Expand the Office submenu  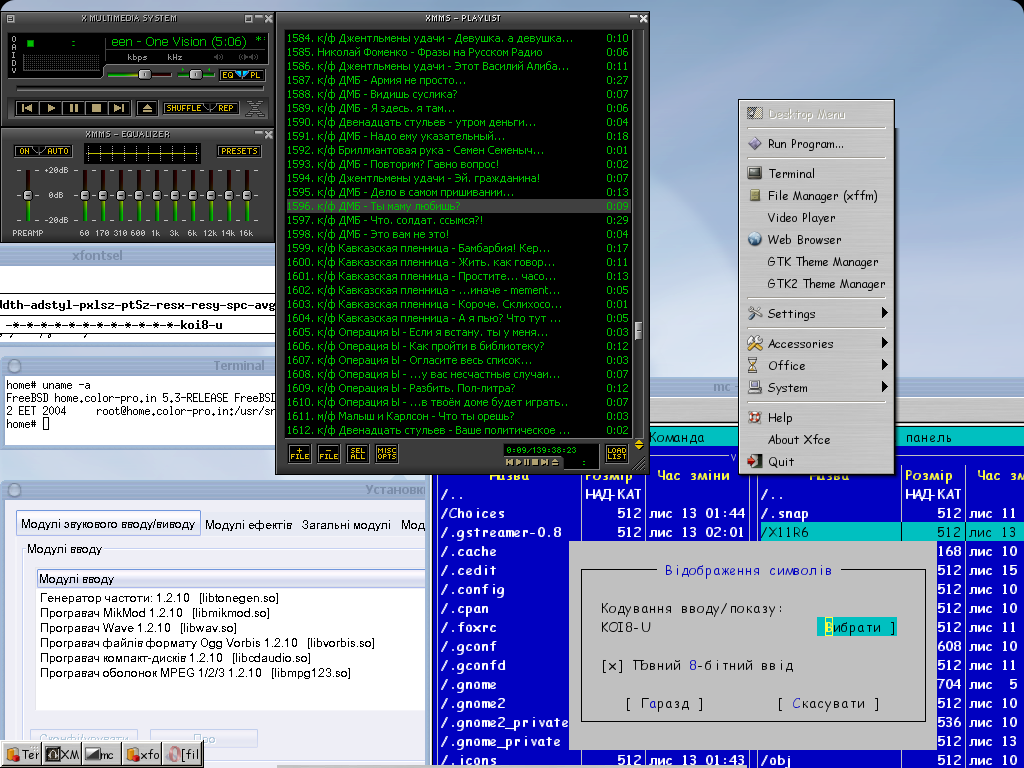(816, 366)
